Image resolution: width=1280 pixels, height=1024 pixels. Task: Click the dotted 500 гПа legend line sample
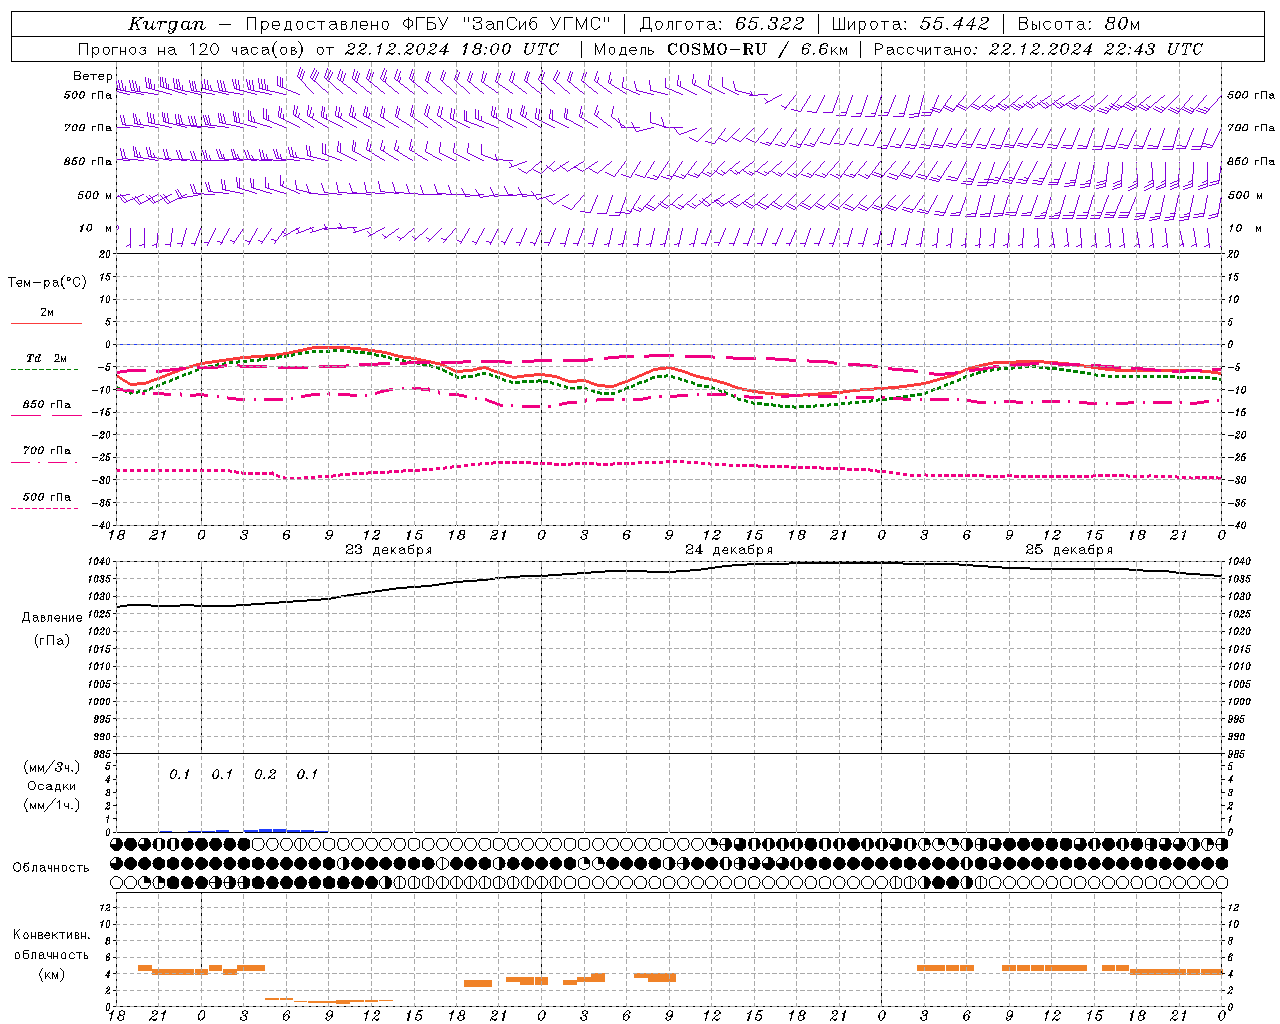click(44, 508)
